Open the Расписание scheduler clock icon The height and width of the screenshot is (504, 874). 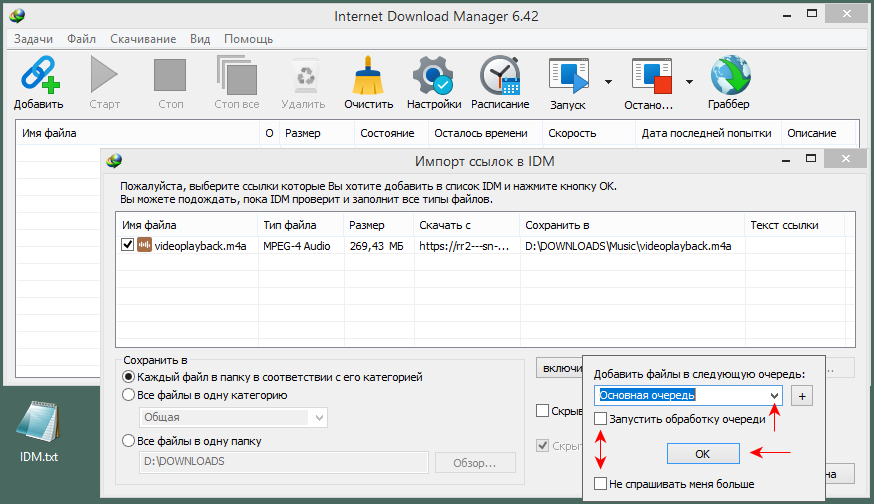(x=499, y=76)
